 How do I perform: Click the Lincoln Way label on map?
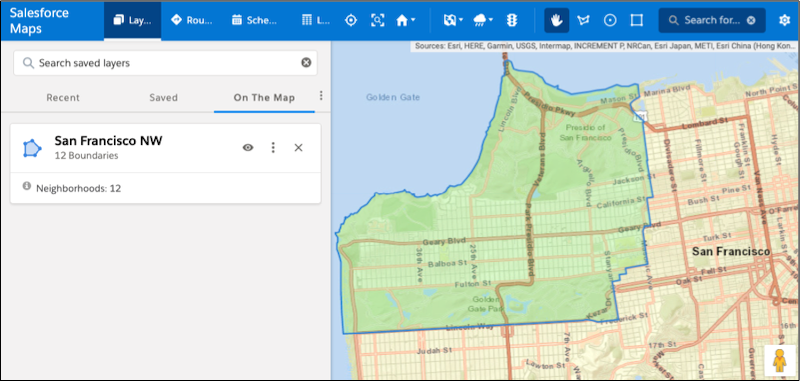coord(469,326)
